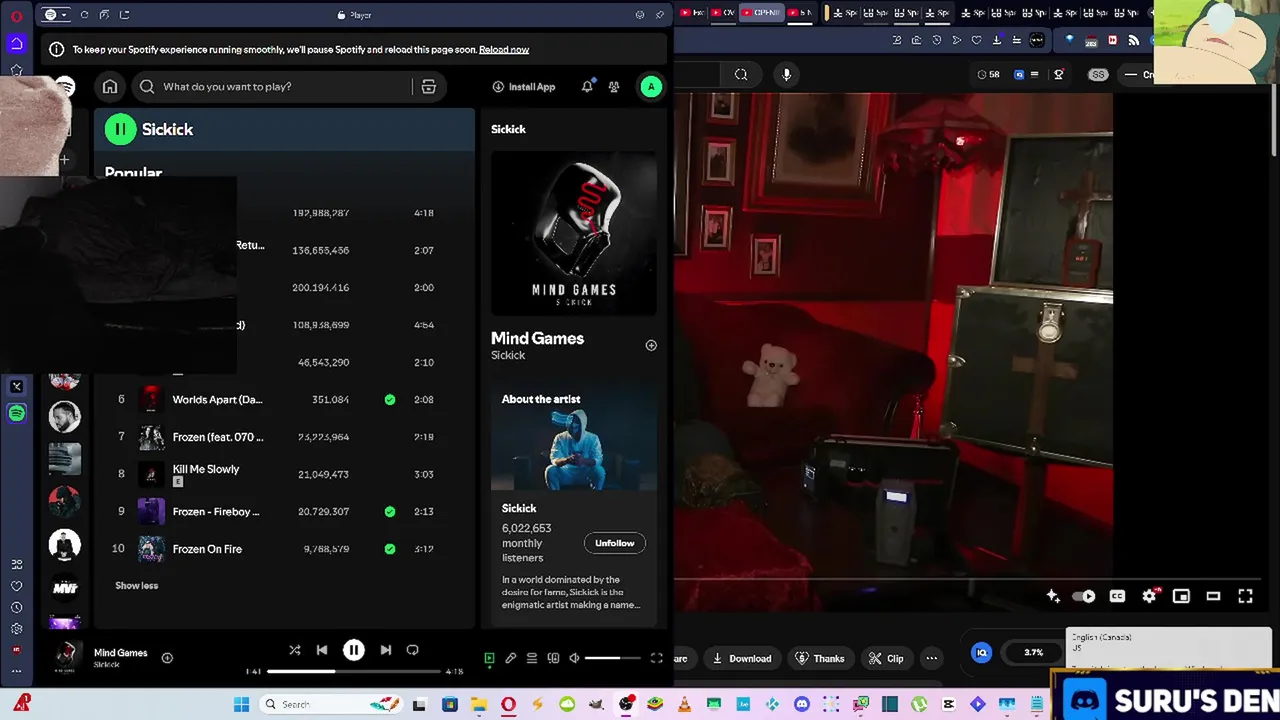Image resolution: width=1280 pixels, height=720 pixels.
Task: Adjust the Spotify volume slider
Action: click(614, 658)
